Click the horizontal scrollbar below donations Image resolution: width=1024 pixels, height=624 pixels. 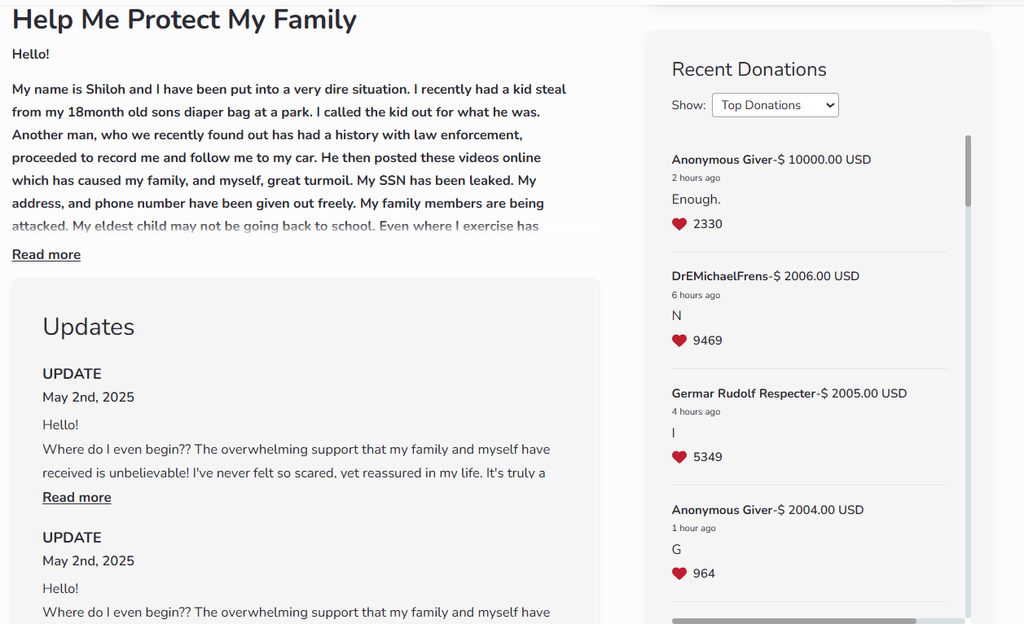(793, 621)
